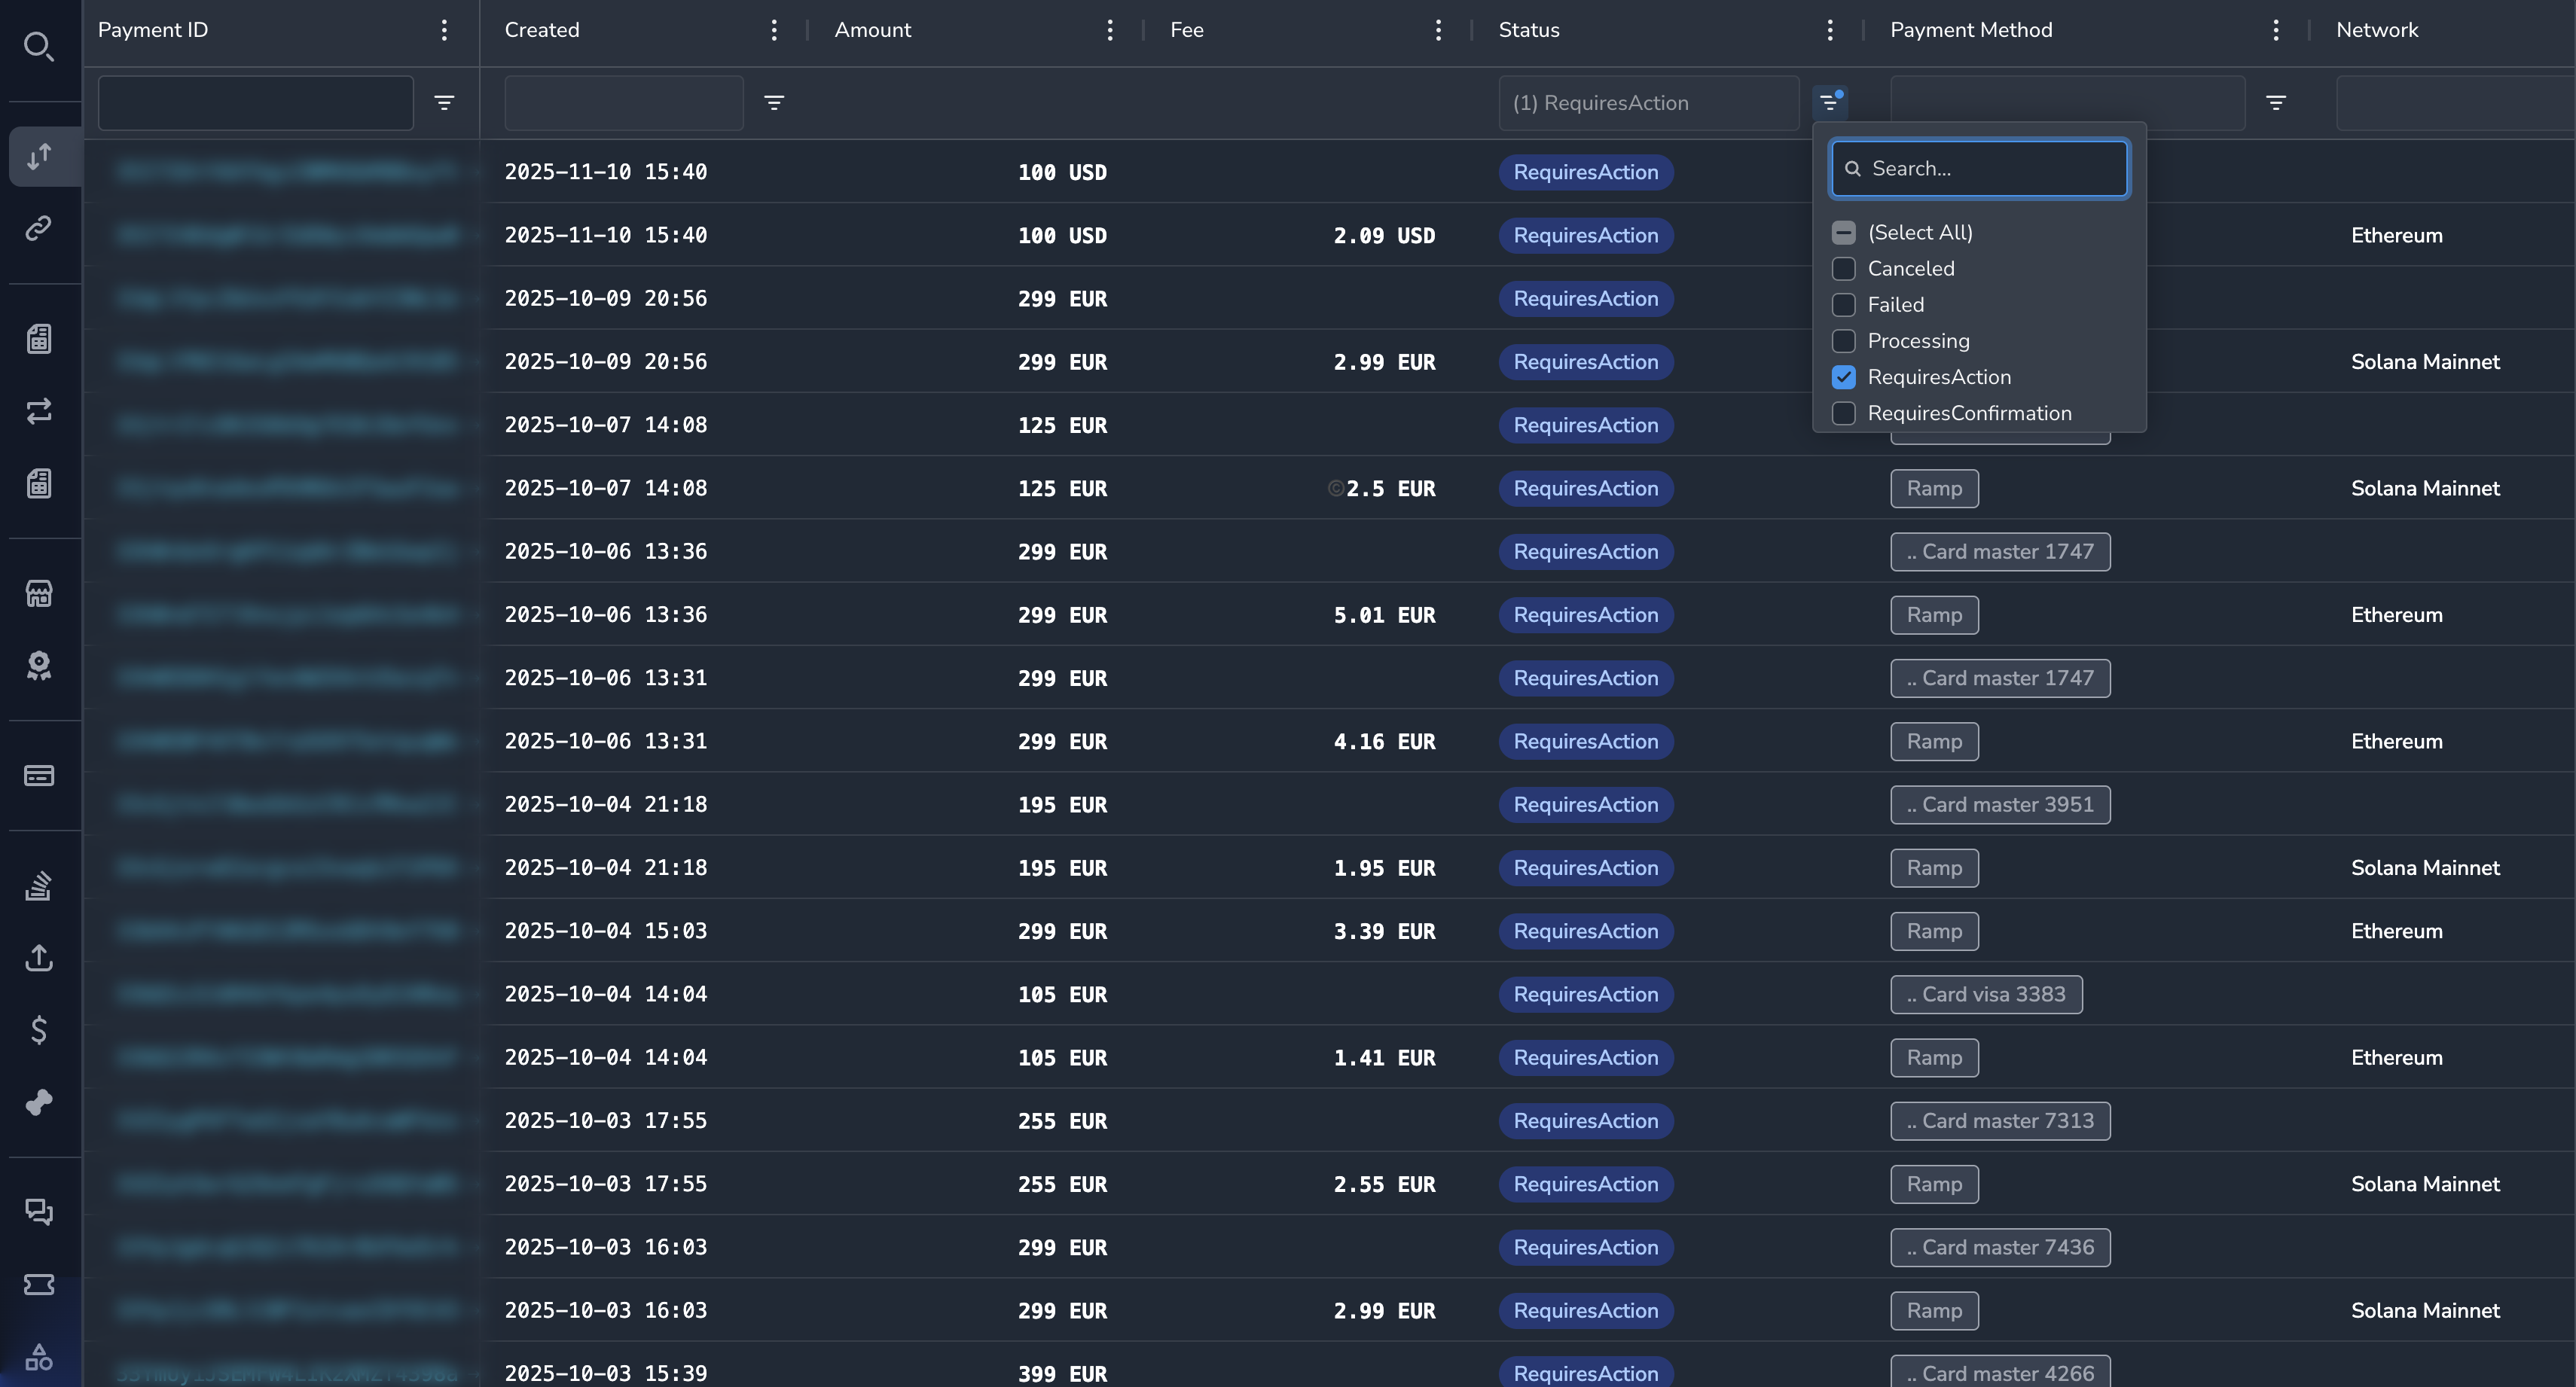Click the Card master 4266 payment method tag
2576x1387 pixels.
tap(2000, 1373)
